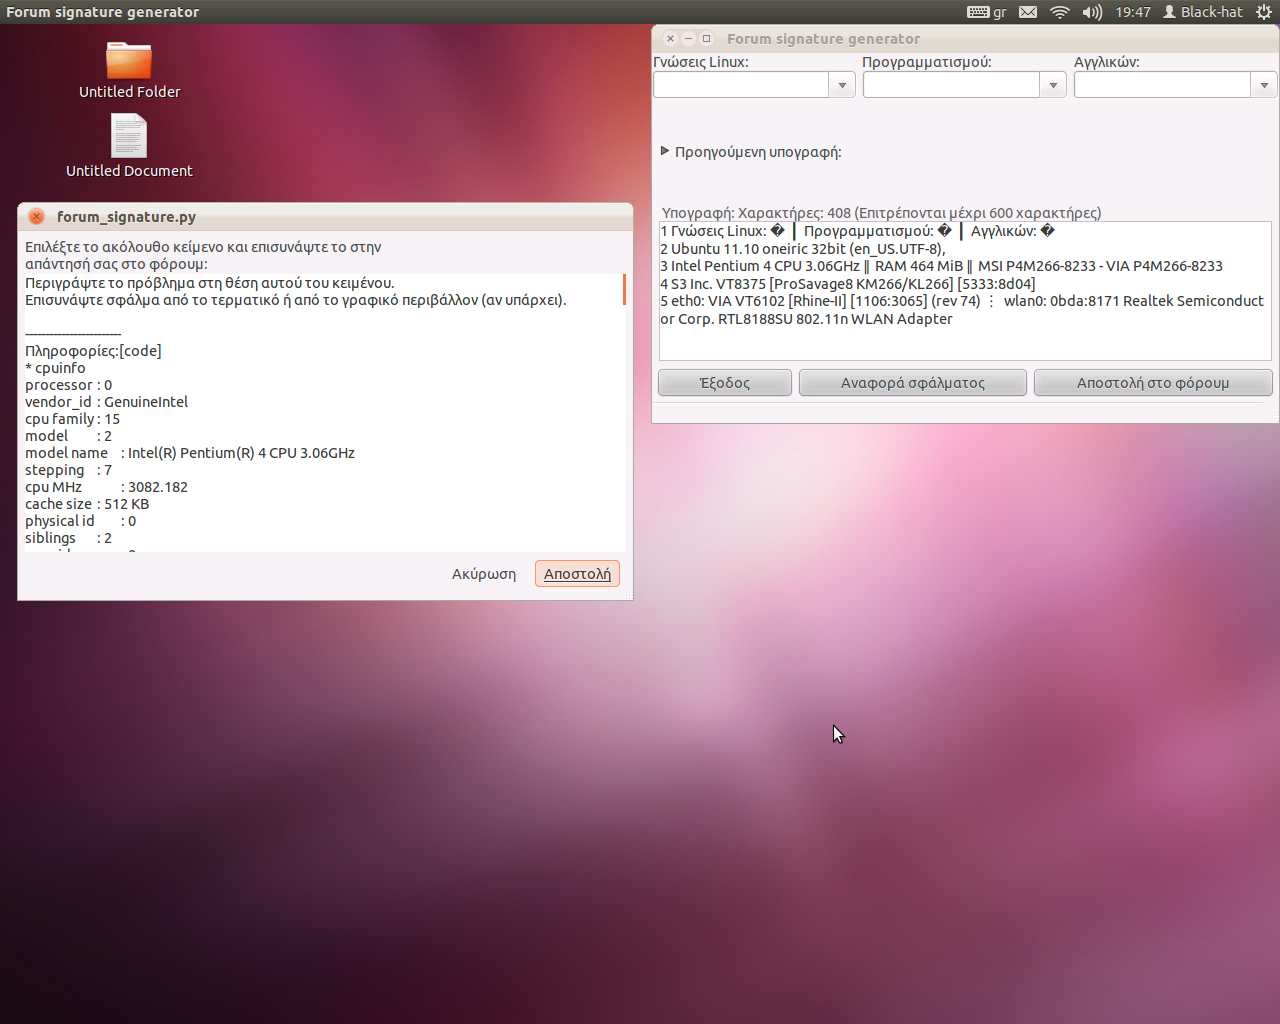The image size is (1280, 1024).
Task: Close the forum_signature.py dialog
Action: [x=37, y=217]
